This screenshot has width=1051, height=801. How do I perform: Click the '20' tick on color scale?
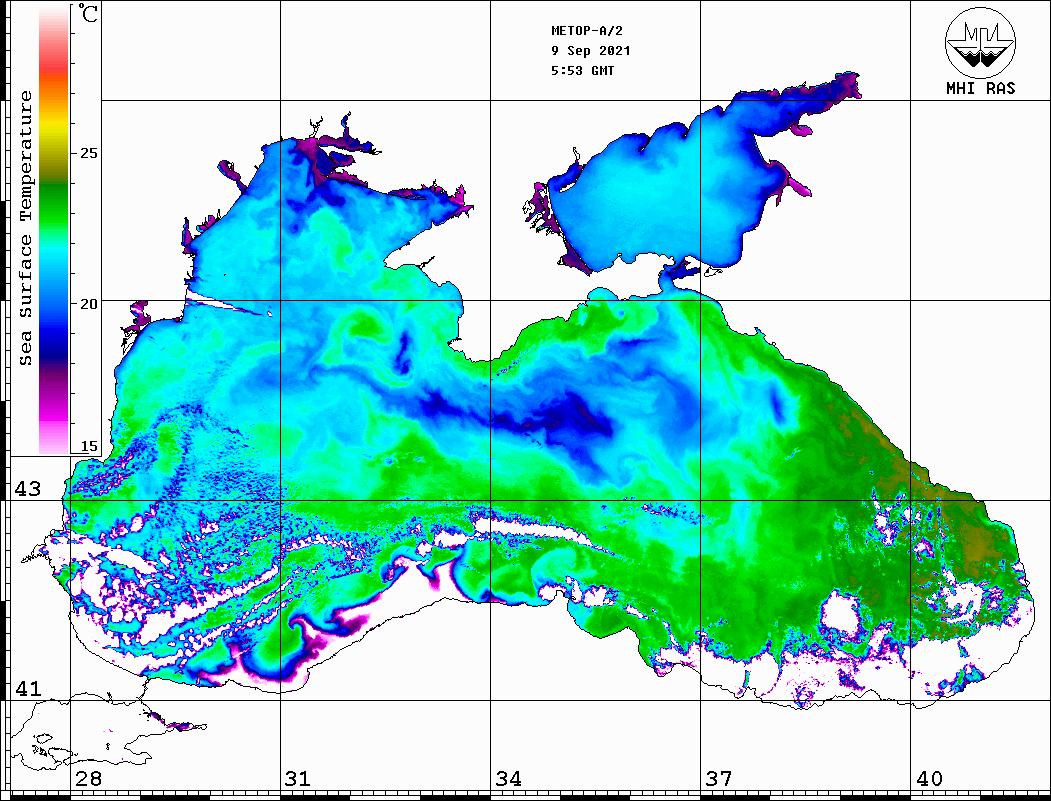88,304
